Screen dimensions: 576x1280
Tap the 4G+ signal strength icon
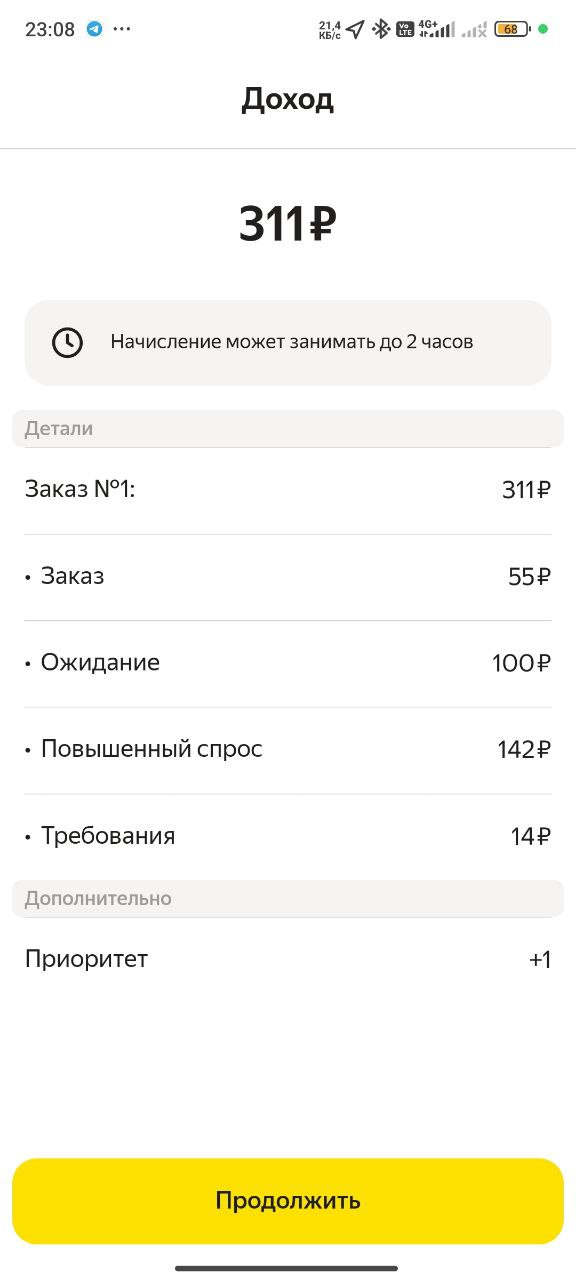(436, 29)
